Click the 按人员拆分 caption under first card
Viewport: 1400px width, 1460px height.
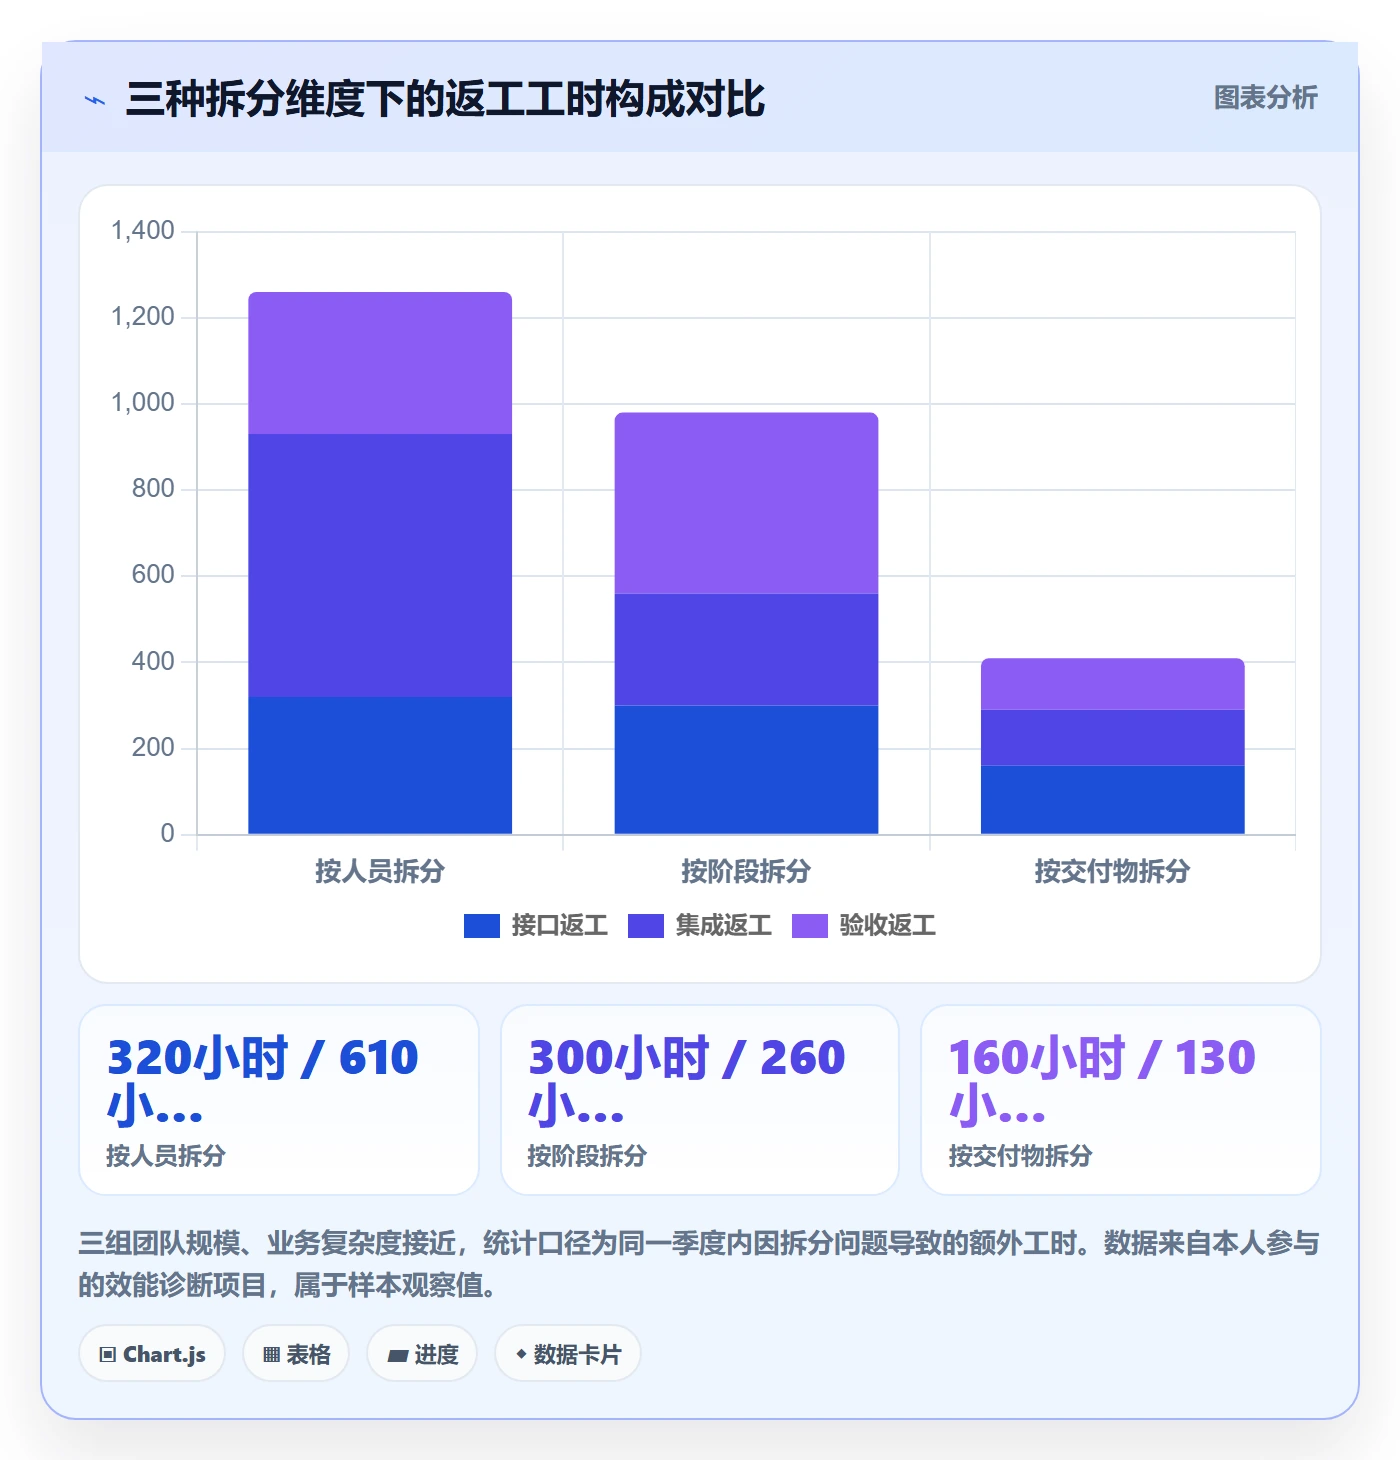166,1156
